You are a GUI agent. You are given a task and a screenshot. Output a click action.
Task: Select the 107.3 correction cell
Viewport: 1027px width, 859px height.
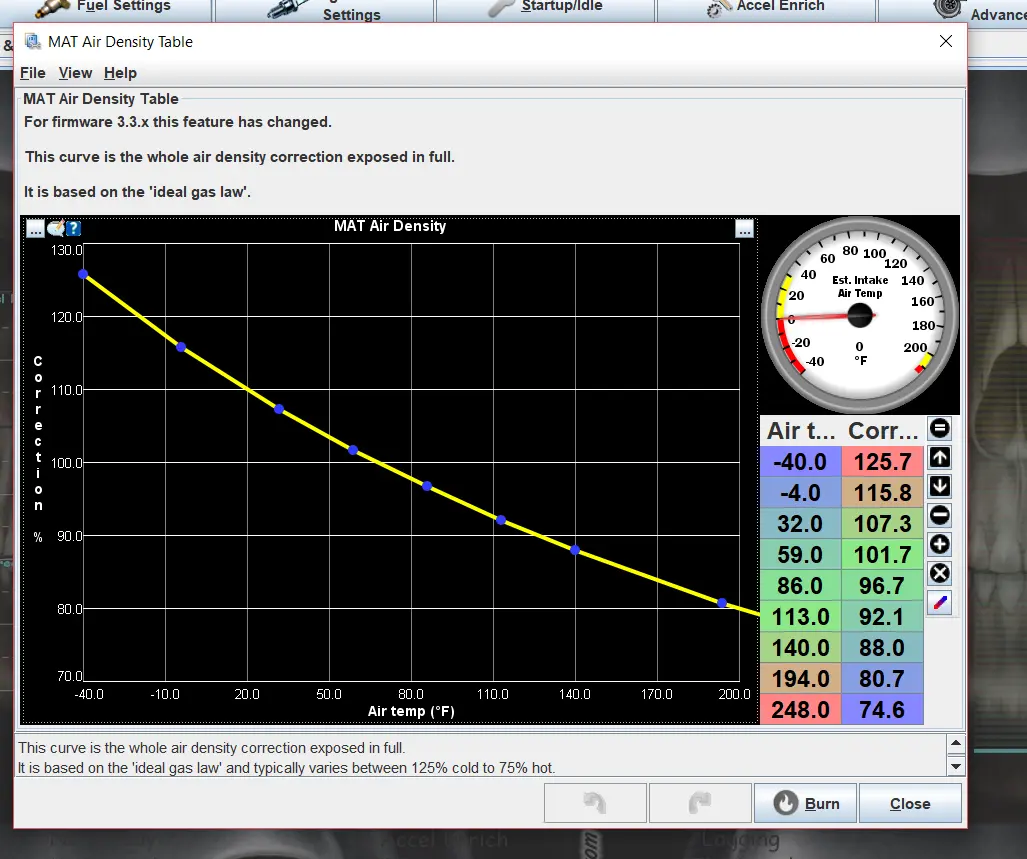882,523
